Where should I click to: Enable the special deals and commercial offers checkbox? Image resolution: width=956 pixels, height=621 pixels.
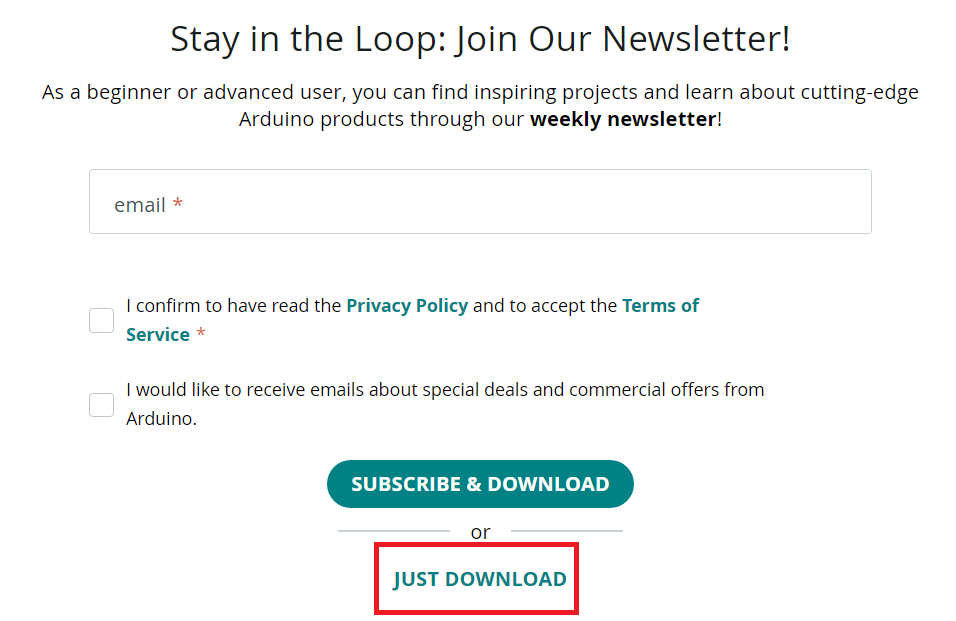pos(102,404)
